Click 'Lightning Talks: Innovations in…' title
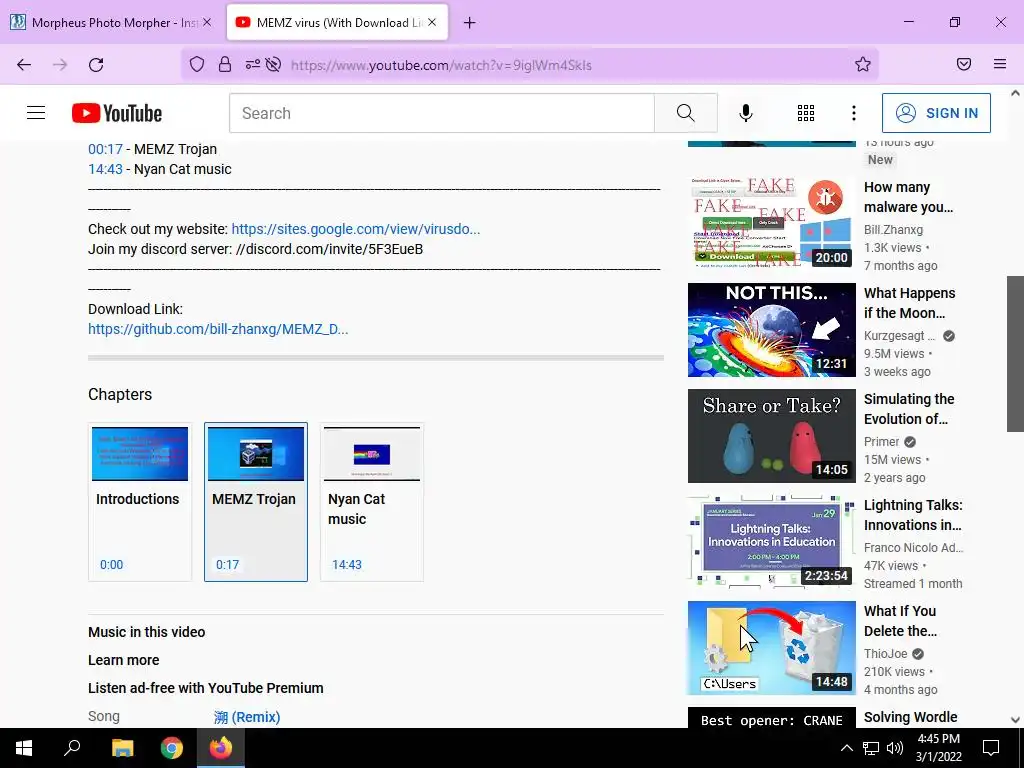Screen dimensions: 1024x768 pyautogui.click(x=913, y=515)
